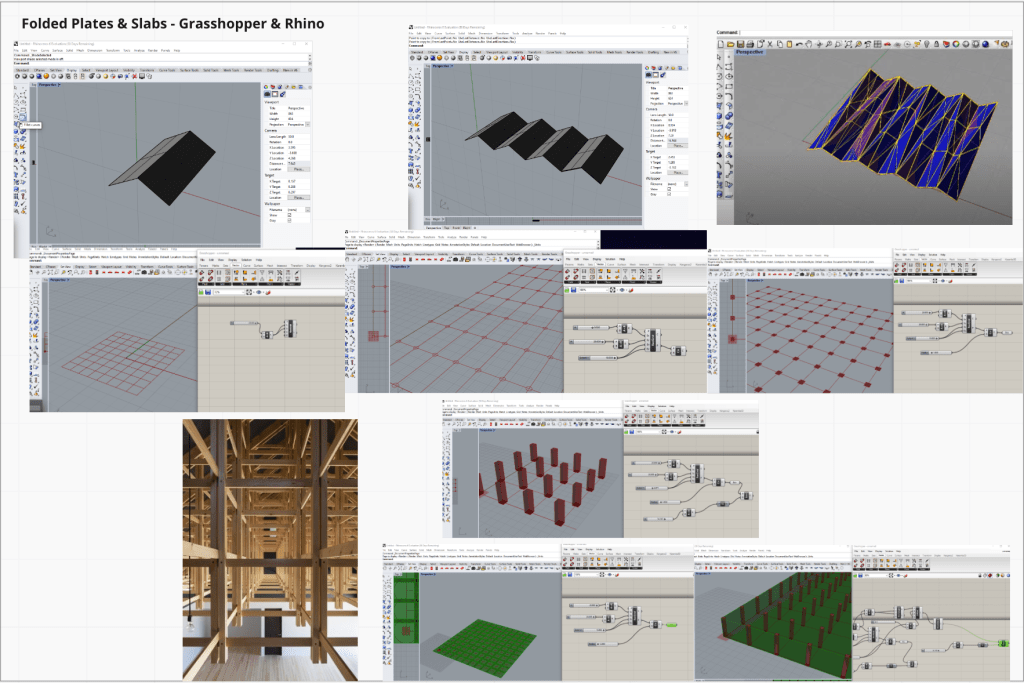The width and height of the screenshot is (1024, 683).
Task: Toggle the wallpaper Show checkbox in single-roof window
Action: (290, 214)
